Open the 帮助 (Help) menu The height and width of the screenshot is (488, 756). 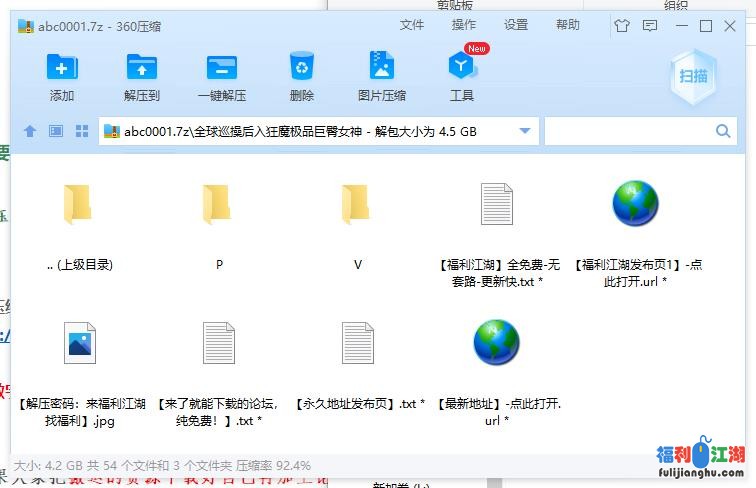568,25
